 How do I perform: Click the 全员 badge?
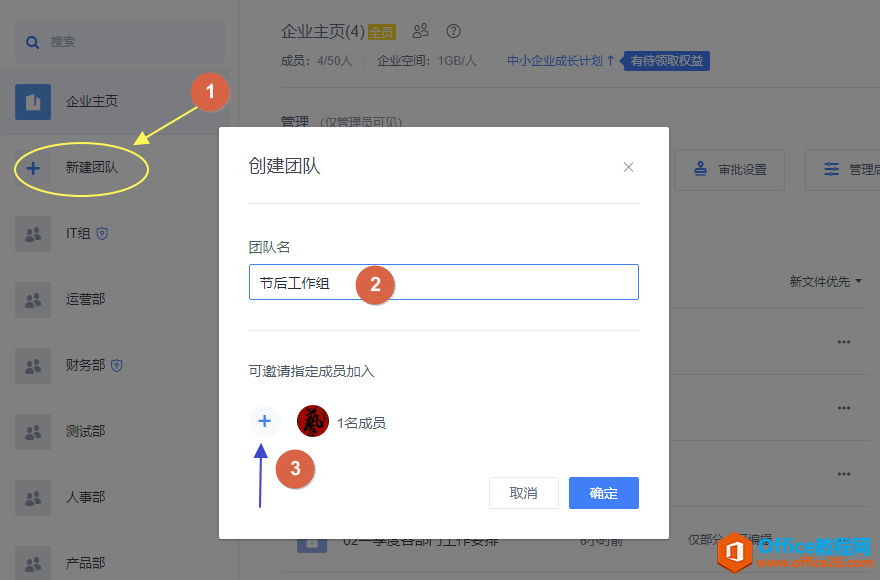(x=382, y=33)
